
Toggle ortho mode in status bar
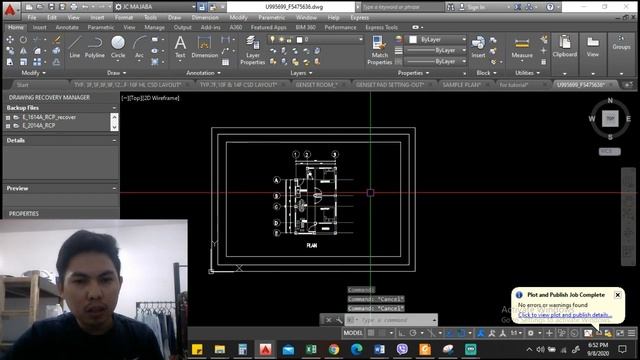click(402, 333)
